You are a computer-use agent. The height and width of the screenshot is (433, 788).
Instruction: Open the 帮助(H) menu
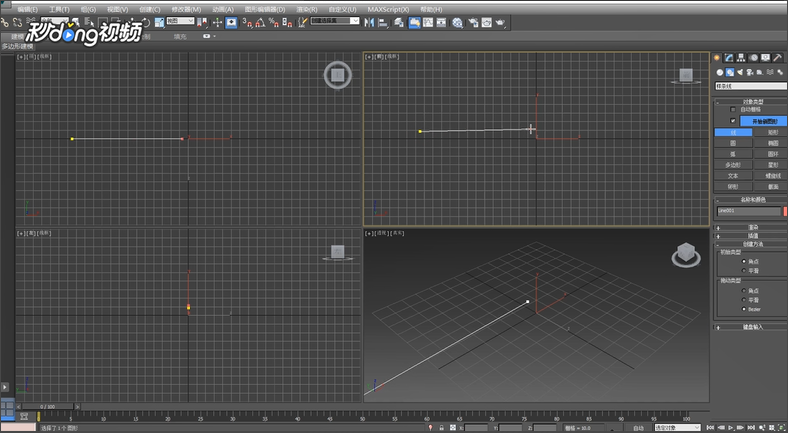(x=431, y=10)
